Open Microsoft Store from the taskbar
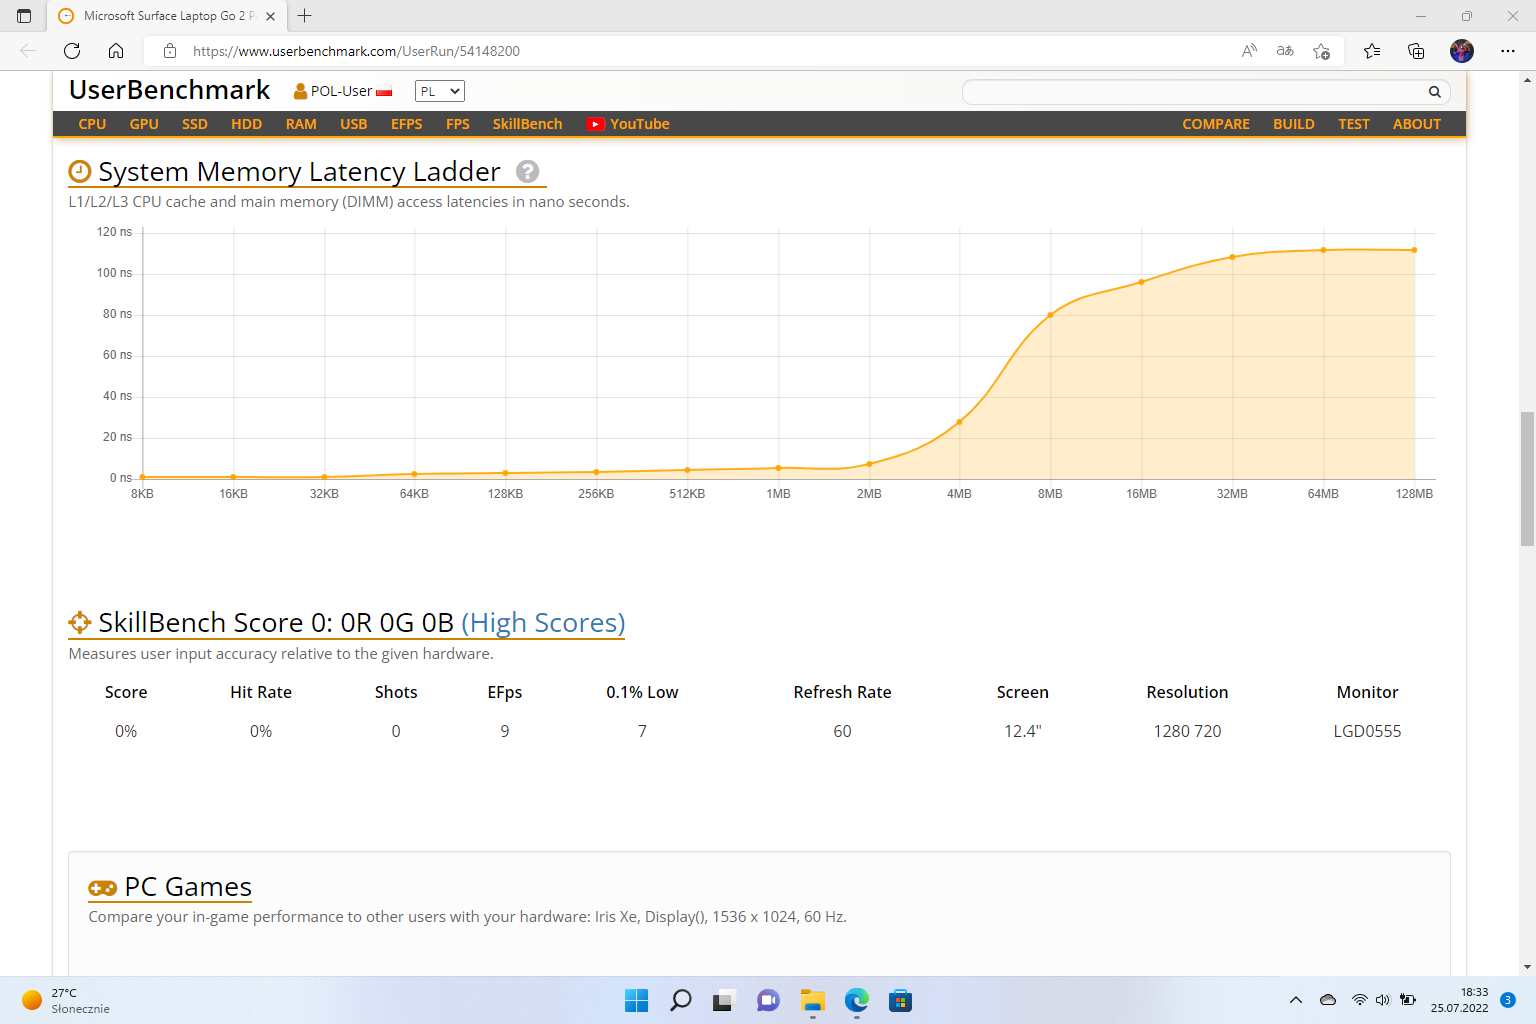The image size is (1536, 1024). (x=900, y=1000)
